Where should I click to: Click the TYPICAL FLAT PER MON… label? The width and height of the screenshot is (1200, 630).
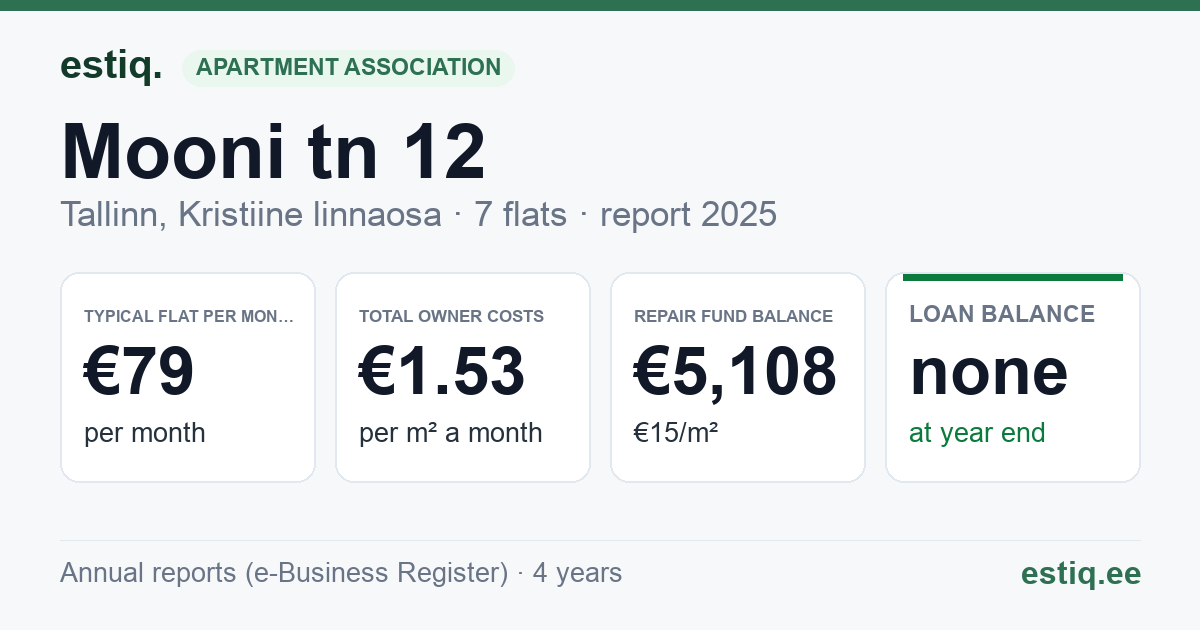coord(189,316)
